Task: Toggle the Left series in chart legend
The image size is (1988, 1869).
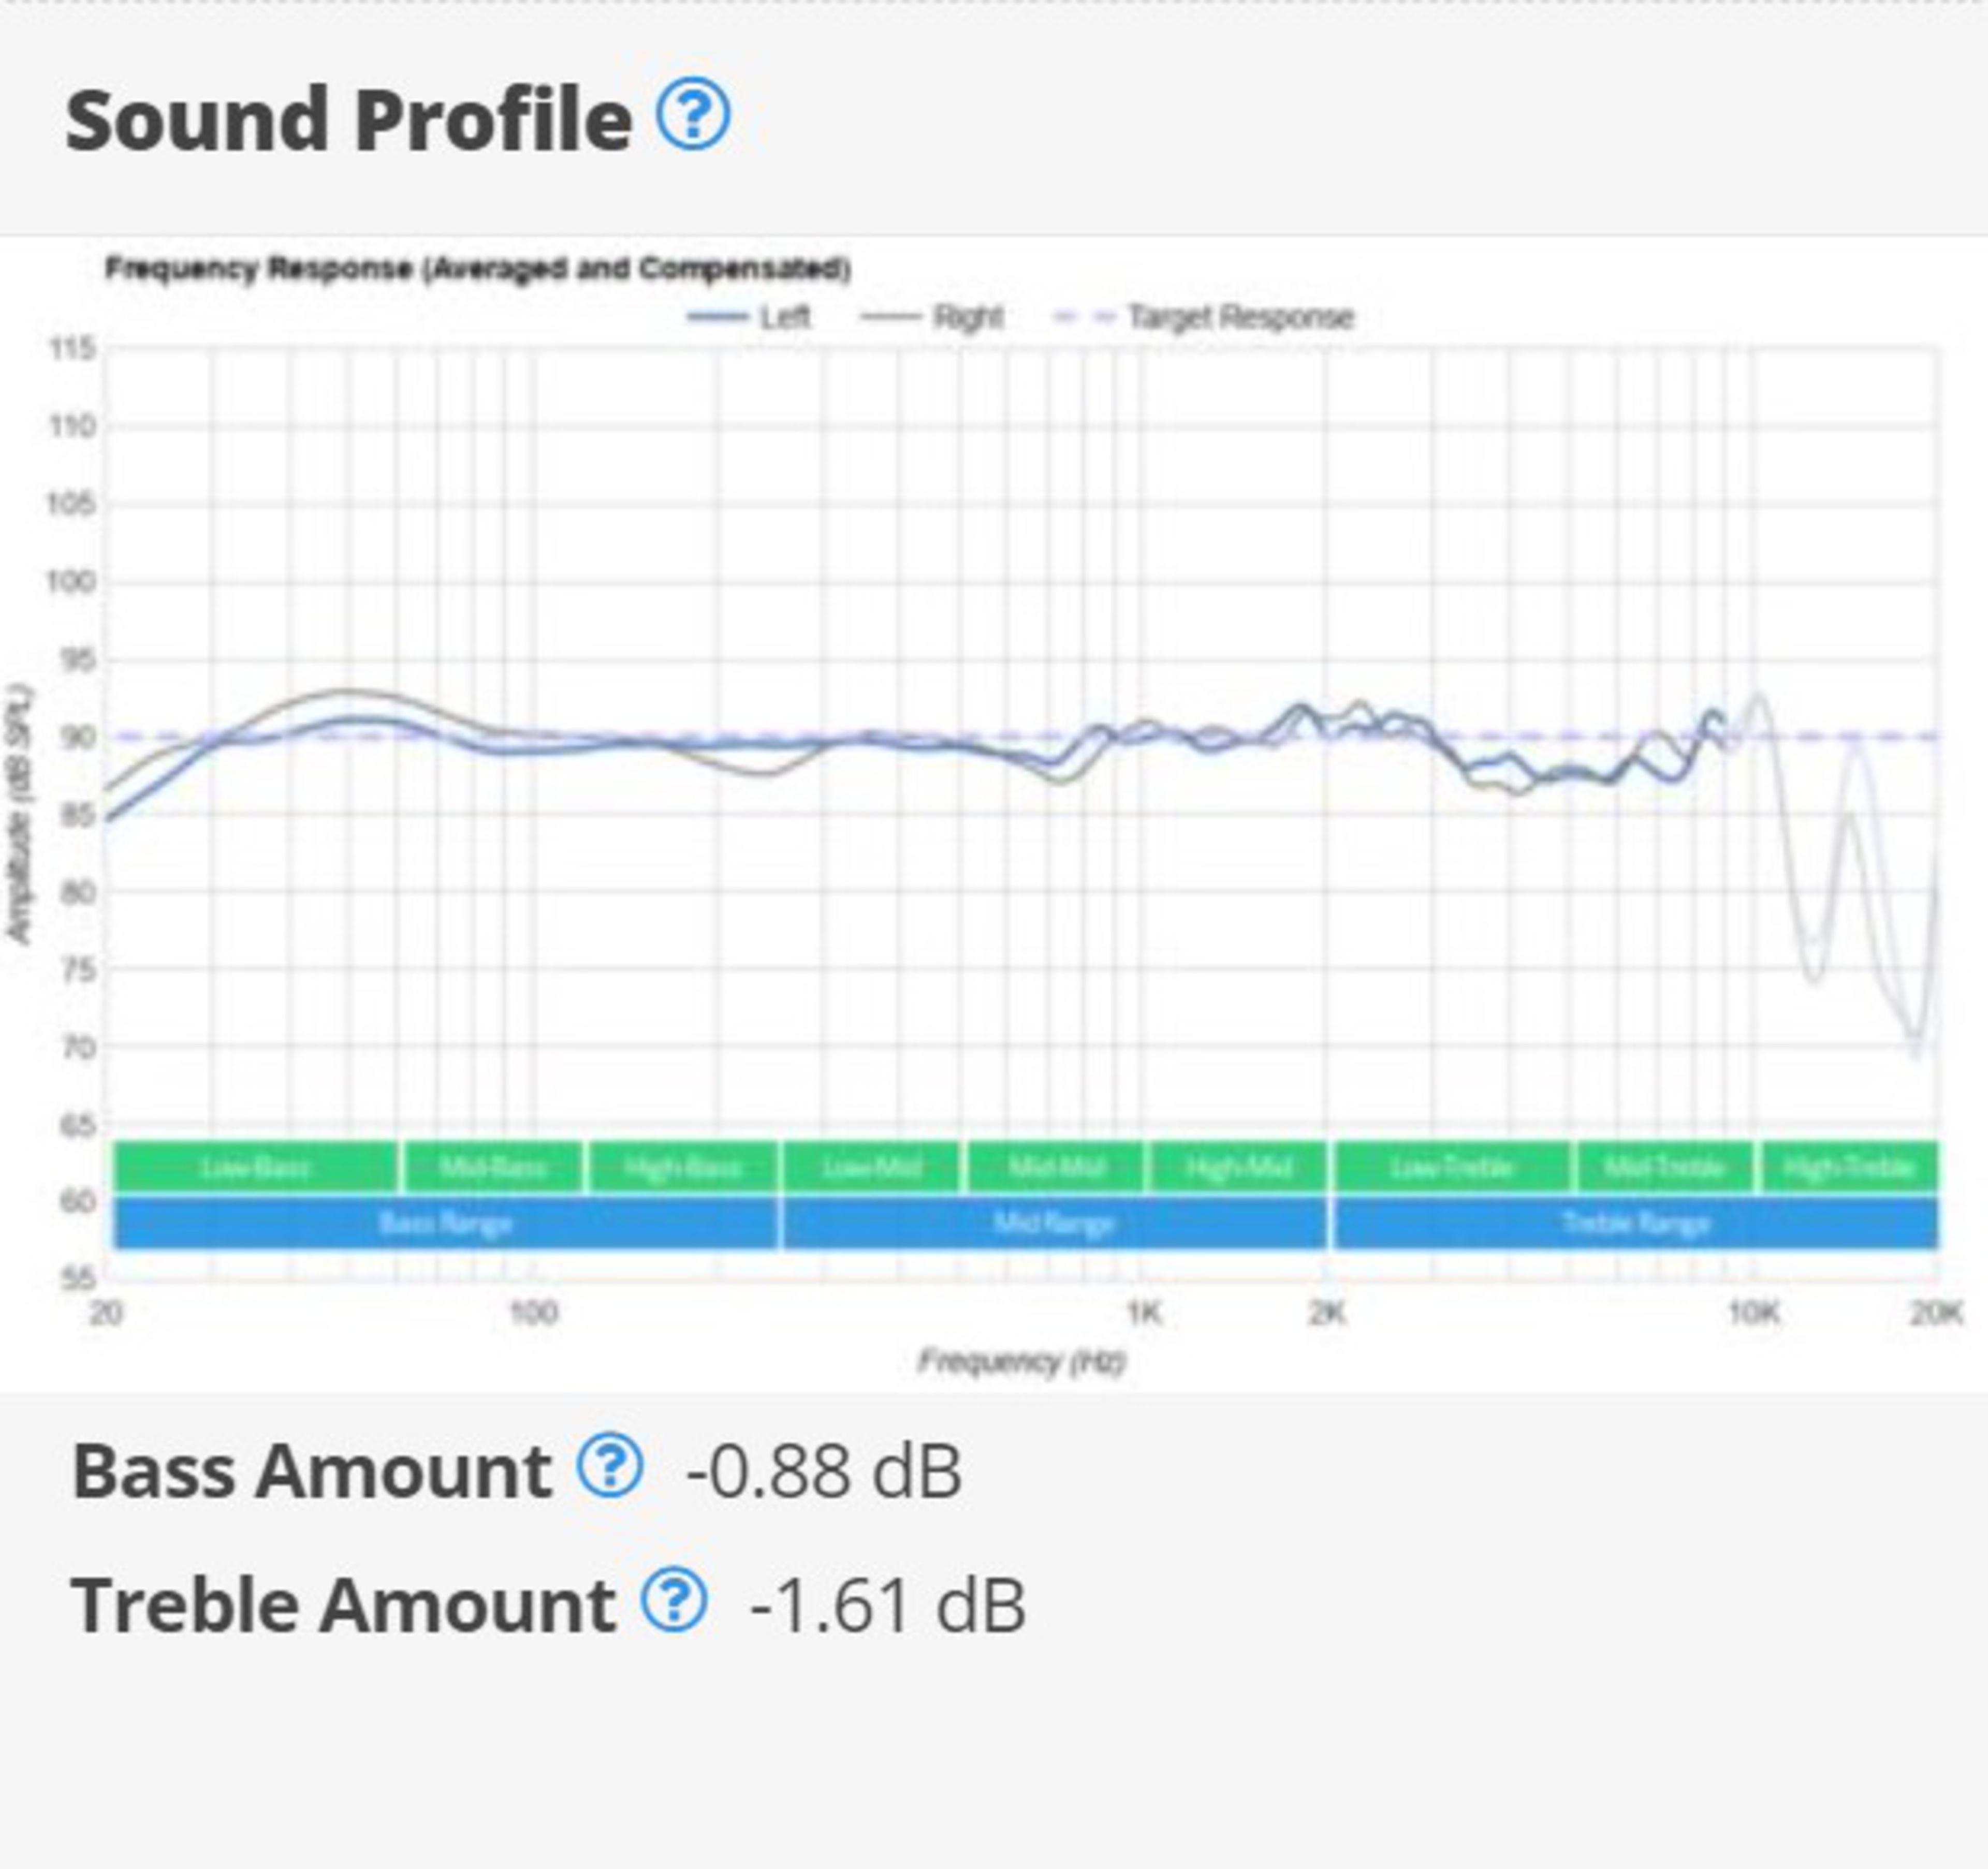Action: pyautogui.click(x=784, y=318)
